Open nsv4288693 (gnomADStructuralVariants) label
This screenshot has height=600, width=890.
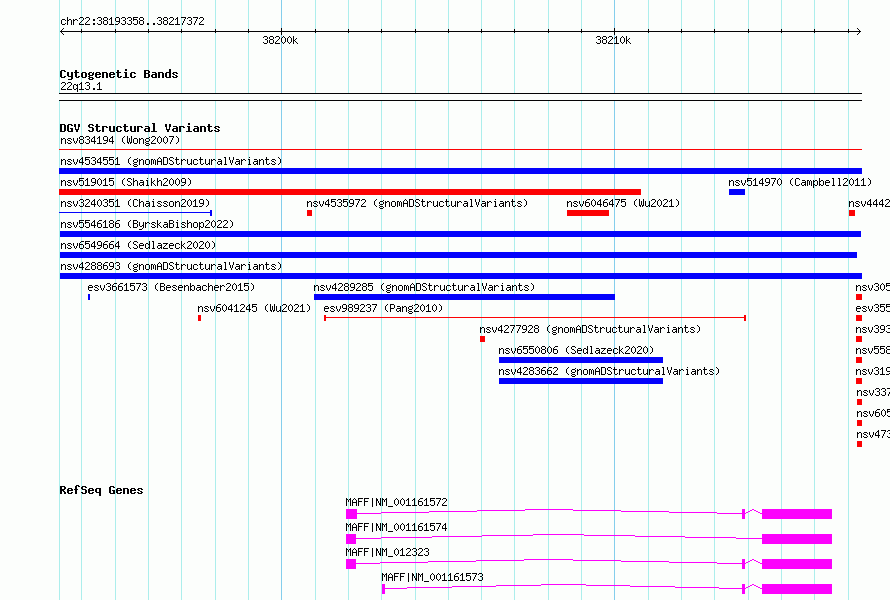click(171, 266)
